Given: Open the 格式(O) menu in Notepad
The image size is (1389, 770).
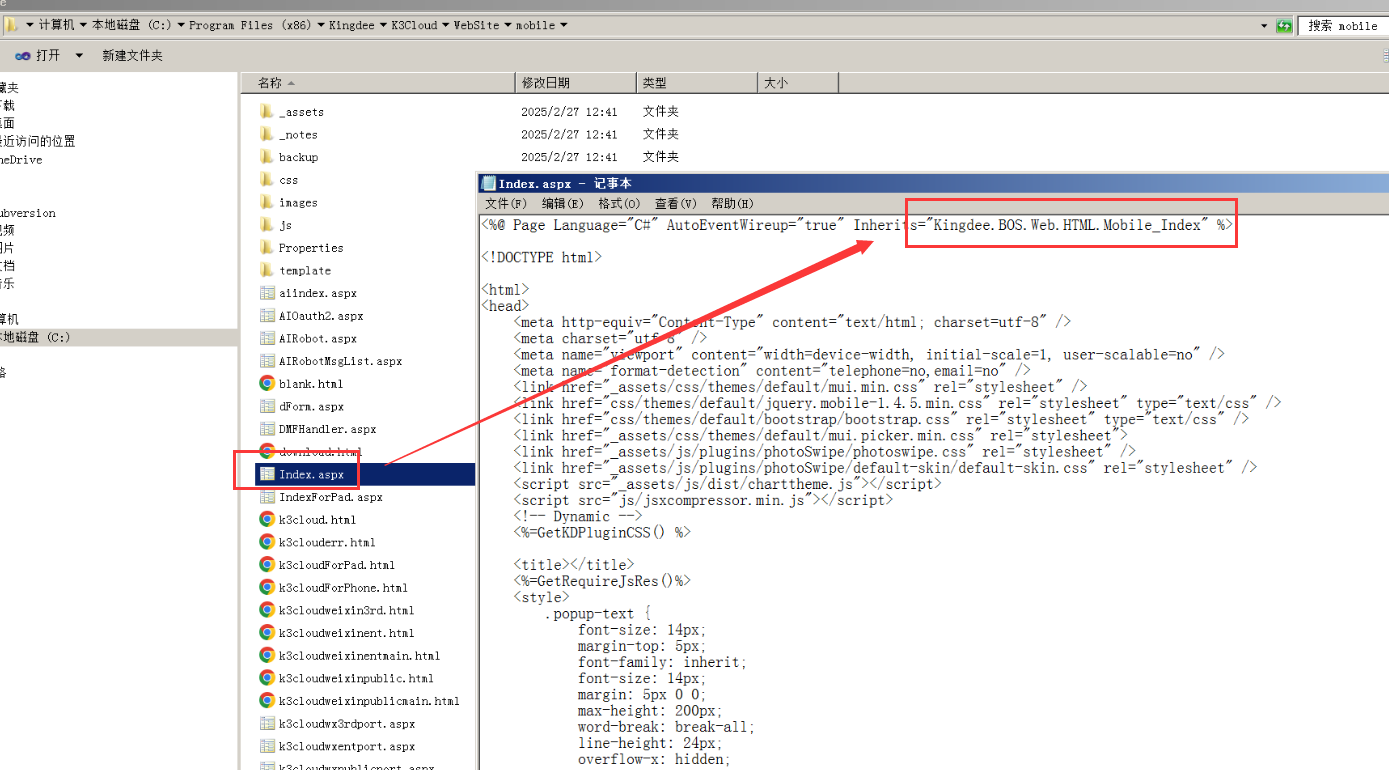Looking at the screenshot, I should click(618, 204).
